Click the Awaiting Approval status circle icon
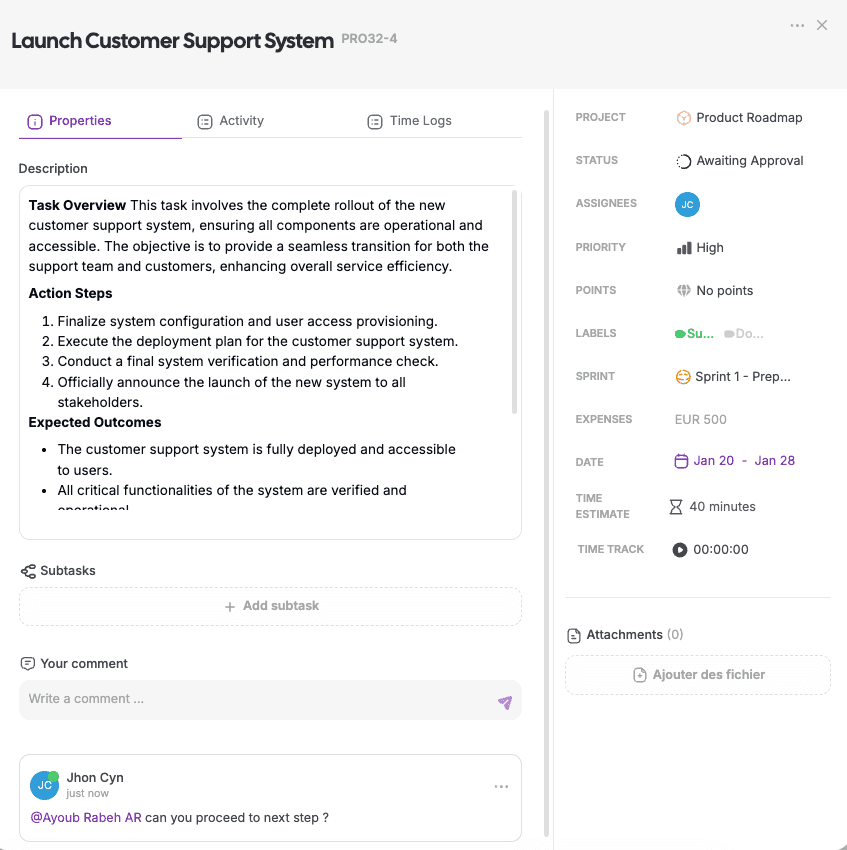 point(683,161)
